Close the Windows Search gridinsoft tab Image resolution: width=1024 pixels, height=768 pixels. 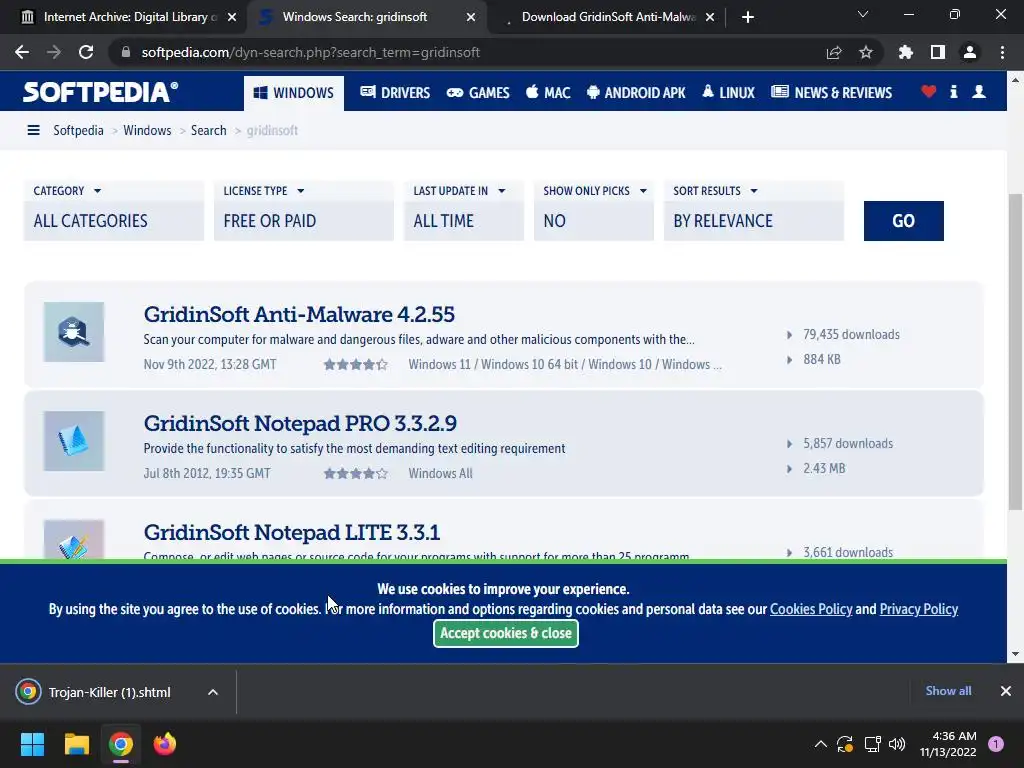pos(471,17)
